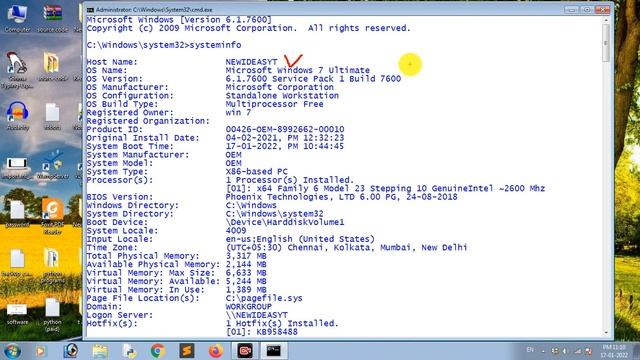Click the cmd.exe taskbar button
Viewport: 640px width, 360px height.
[273, 351]
